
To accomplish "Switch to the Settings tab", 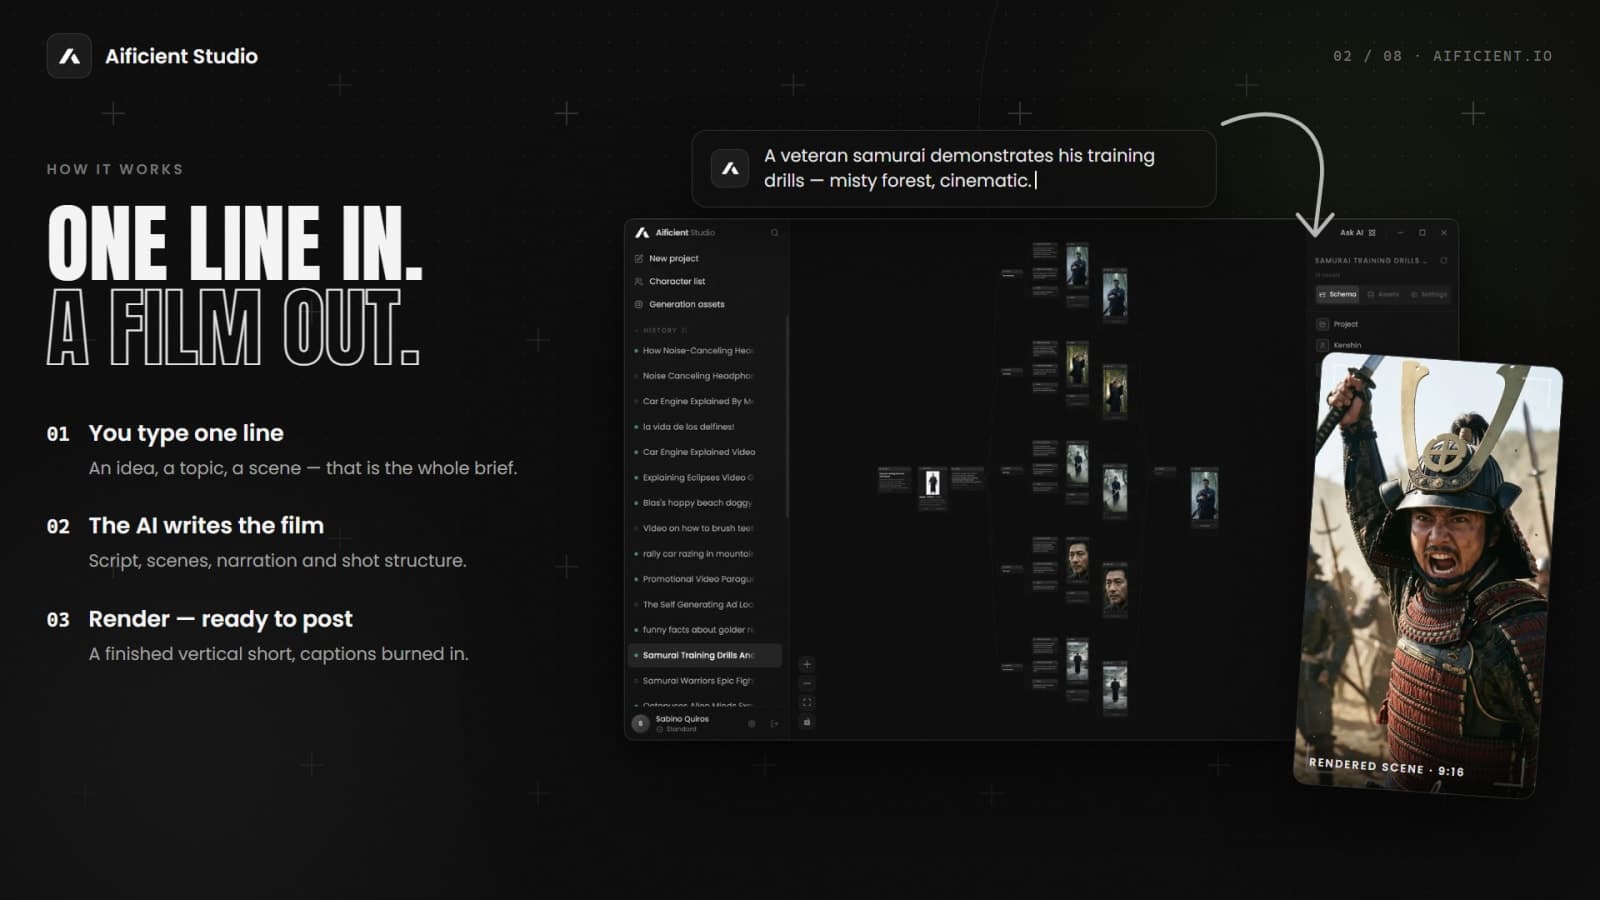I will [x=1429, y=294].
